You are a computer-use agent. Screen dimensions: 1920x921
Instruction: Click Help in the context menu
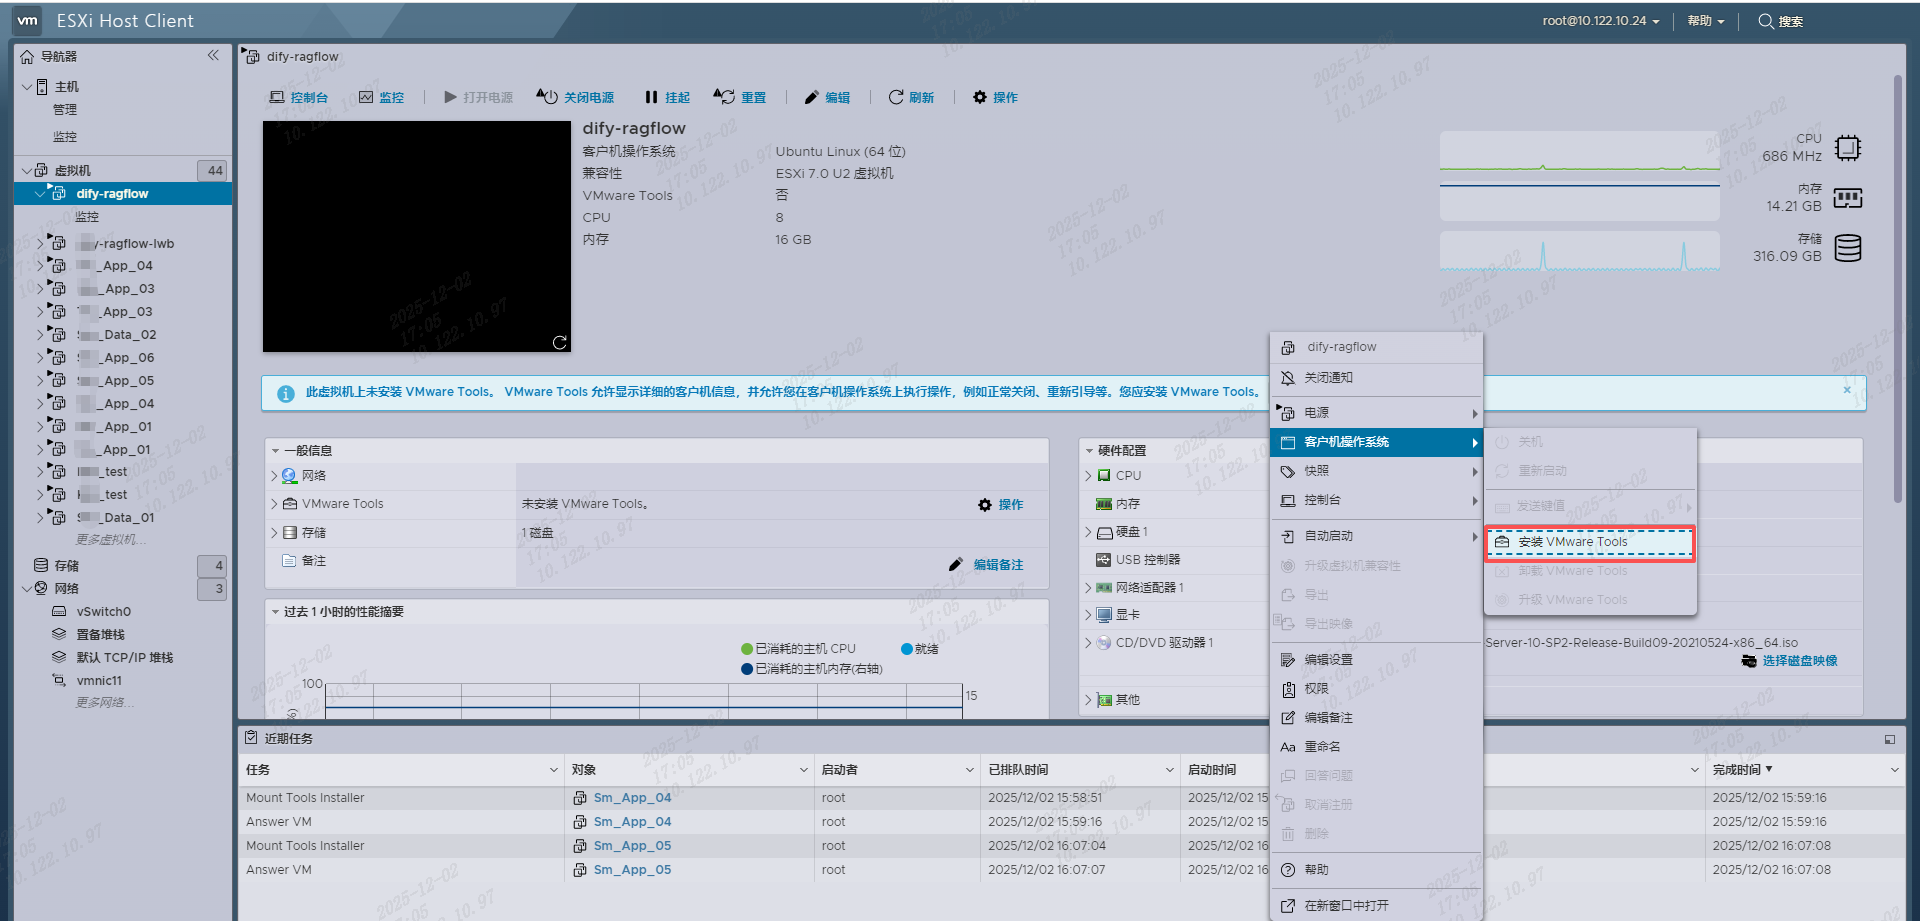coord(1376,870)
